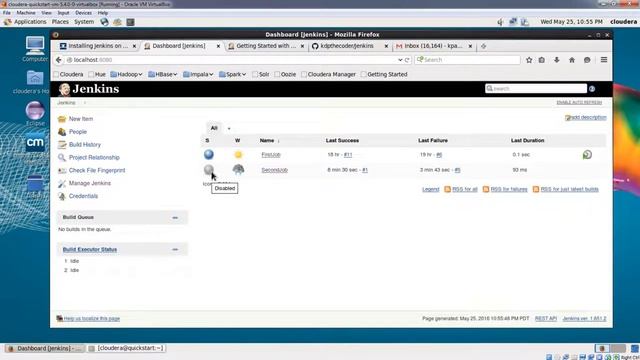Image resolution: width=640 pixels, height=360 pixels.
Task: Switch to Gmail Inbox tab
Action: [x=434, y=46]
